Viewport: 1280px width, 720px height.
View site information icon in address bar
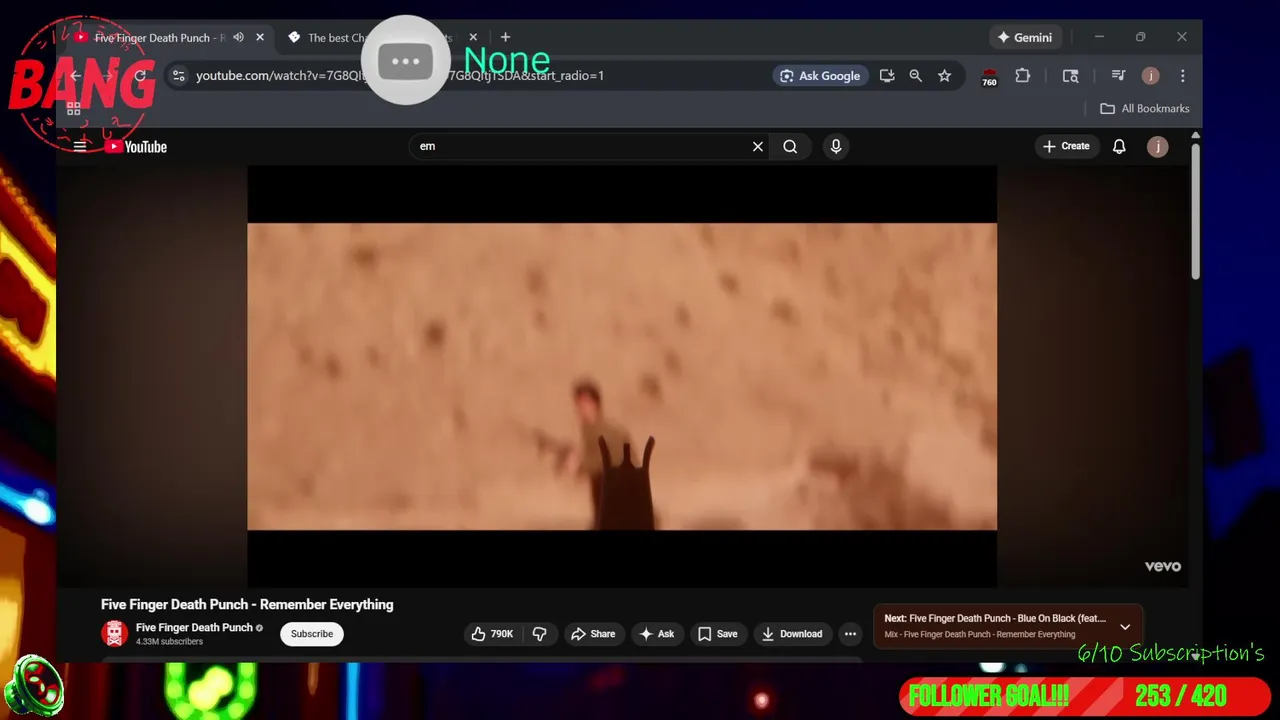click(178, 76)
